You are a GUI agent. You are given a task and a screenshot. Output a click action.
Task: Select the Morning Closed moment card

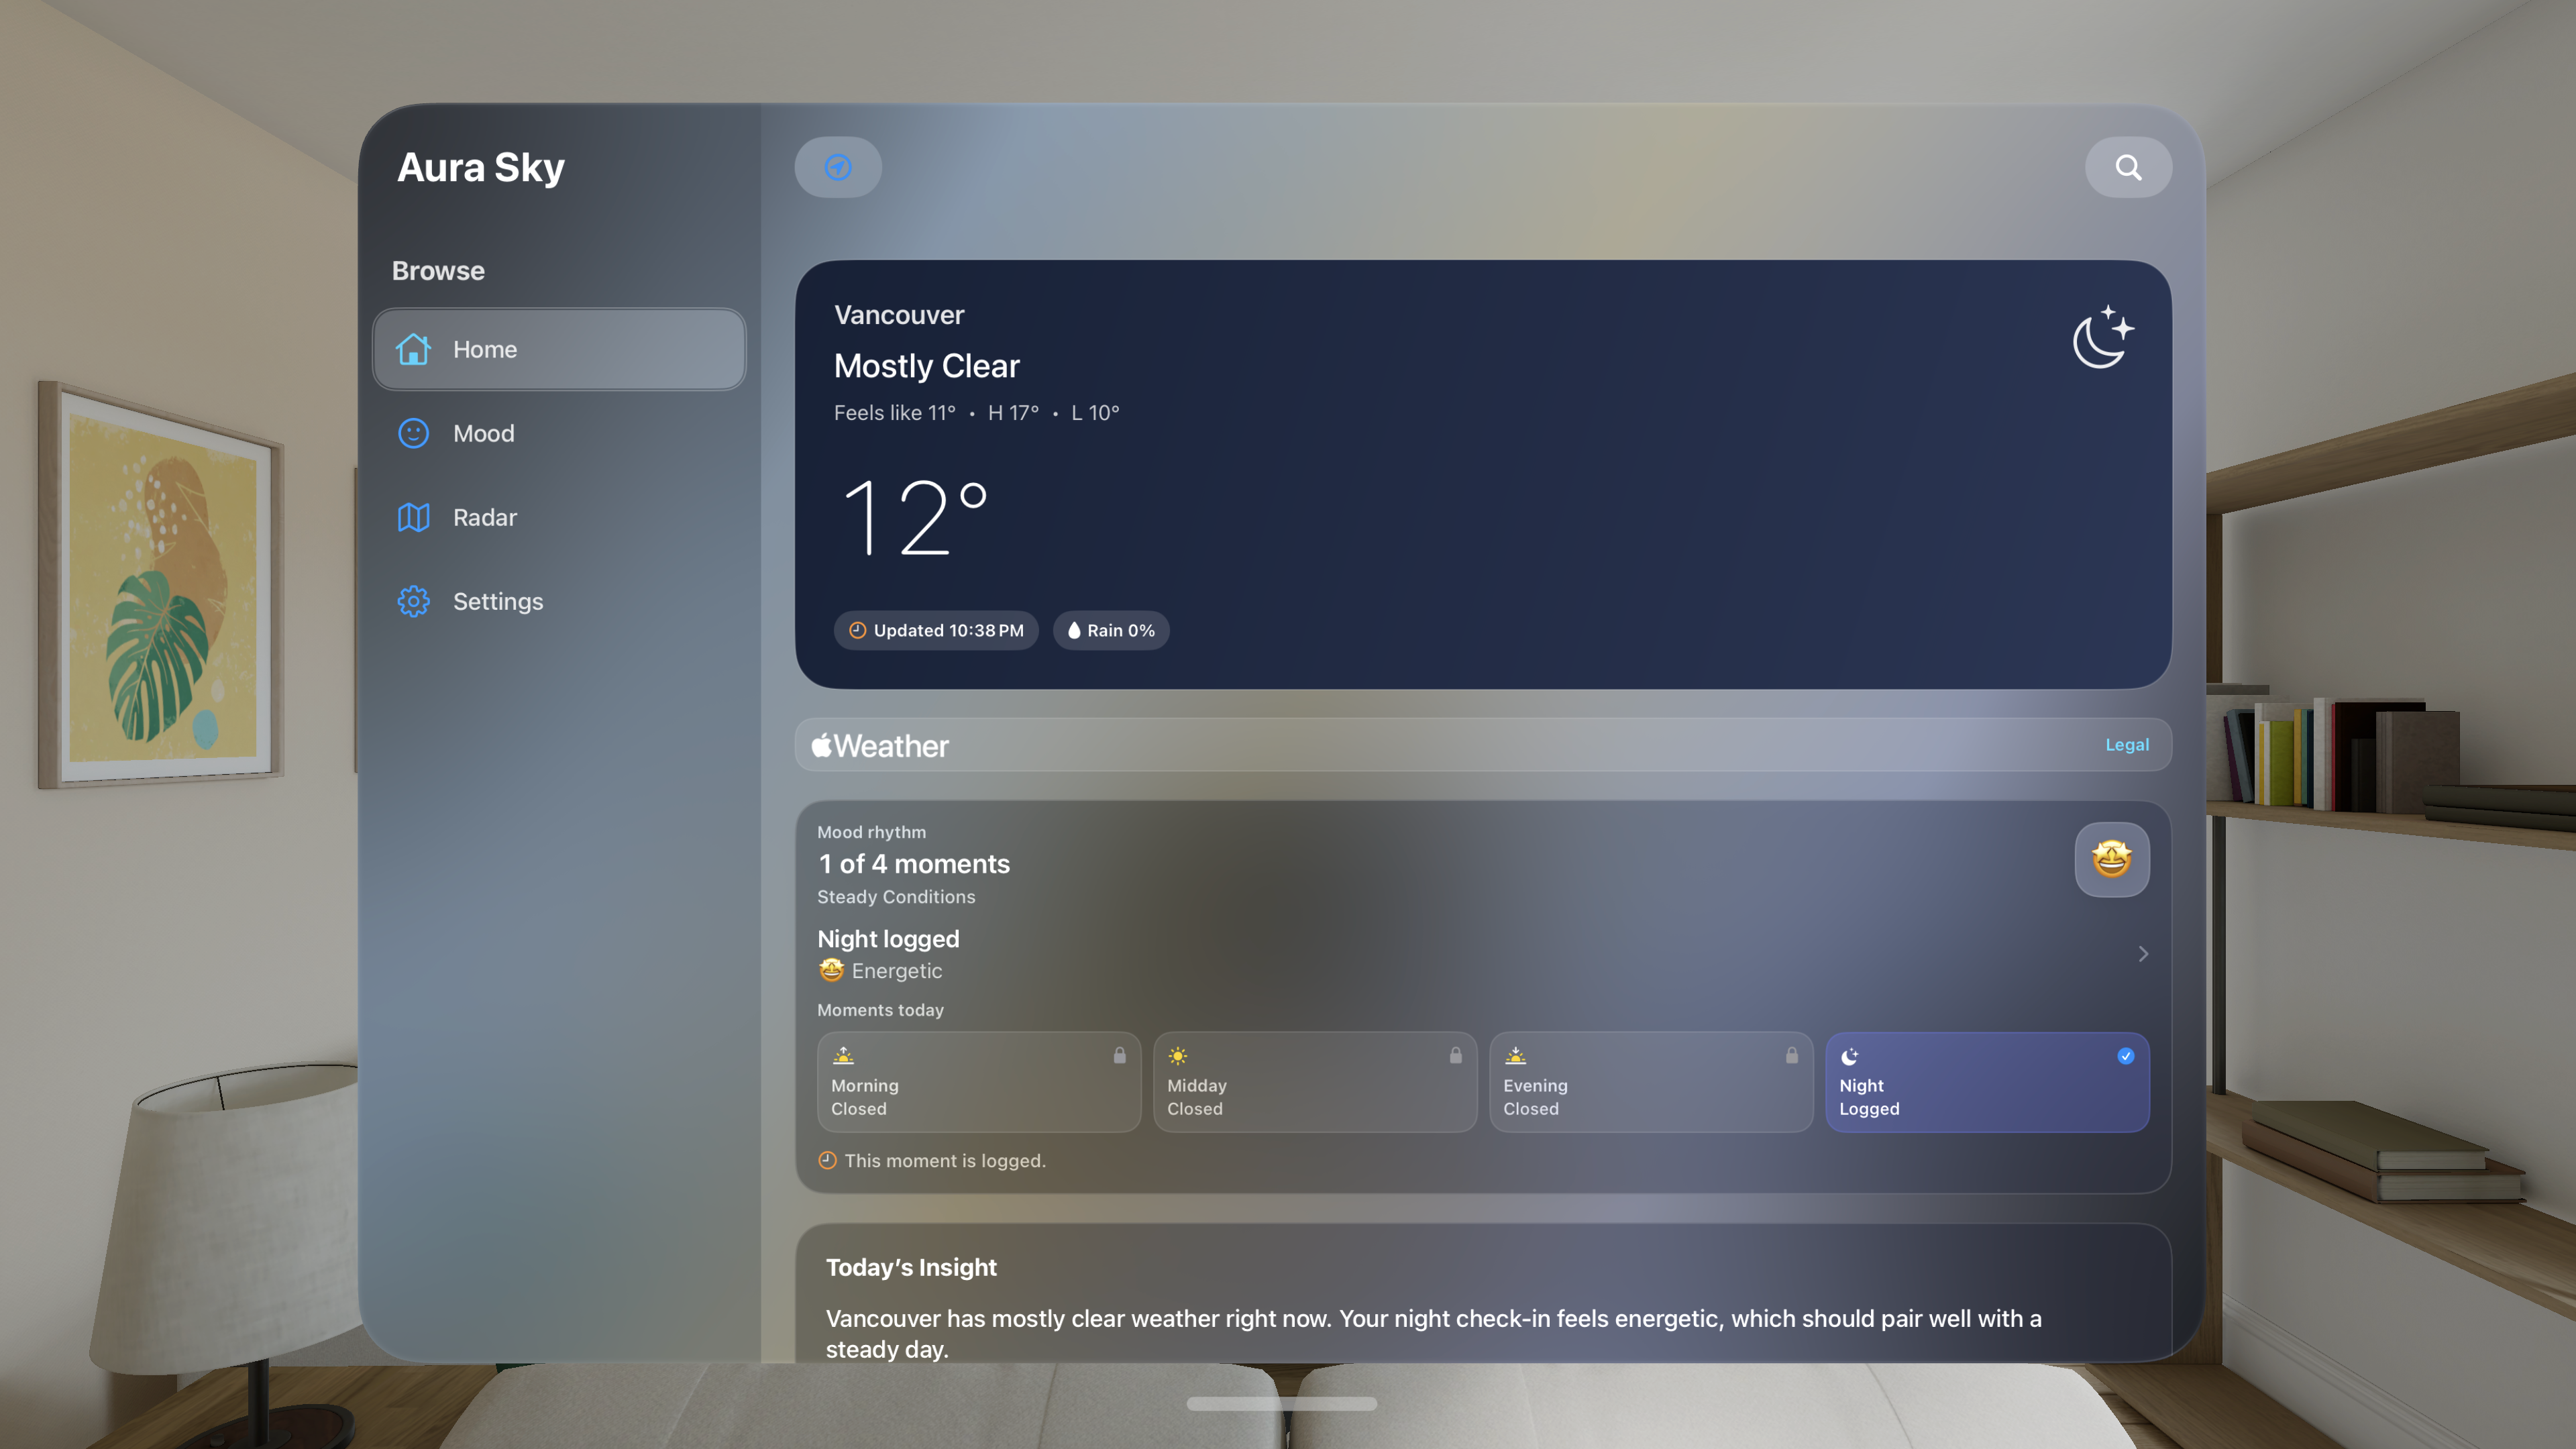979,1082
